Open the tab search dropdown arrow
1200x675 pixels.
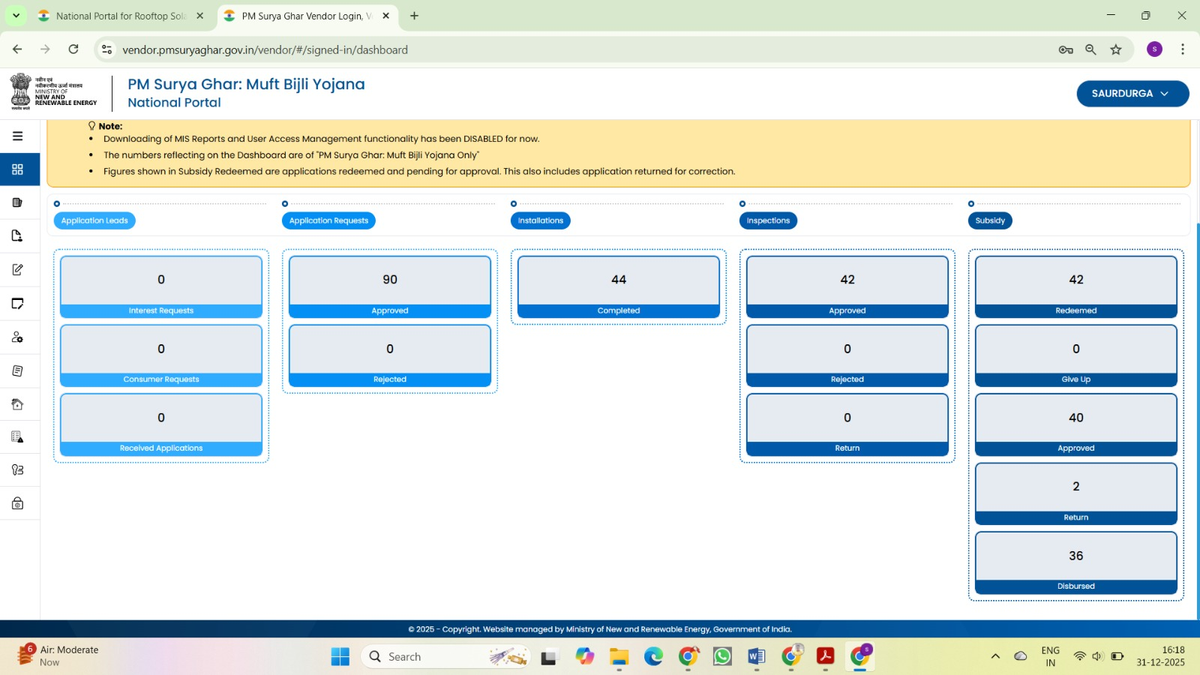click(16, 16)
